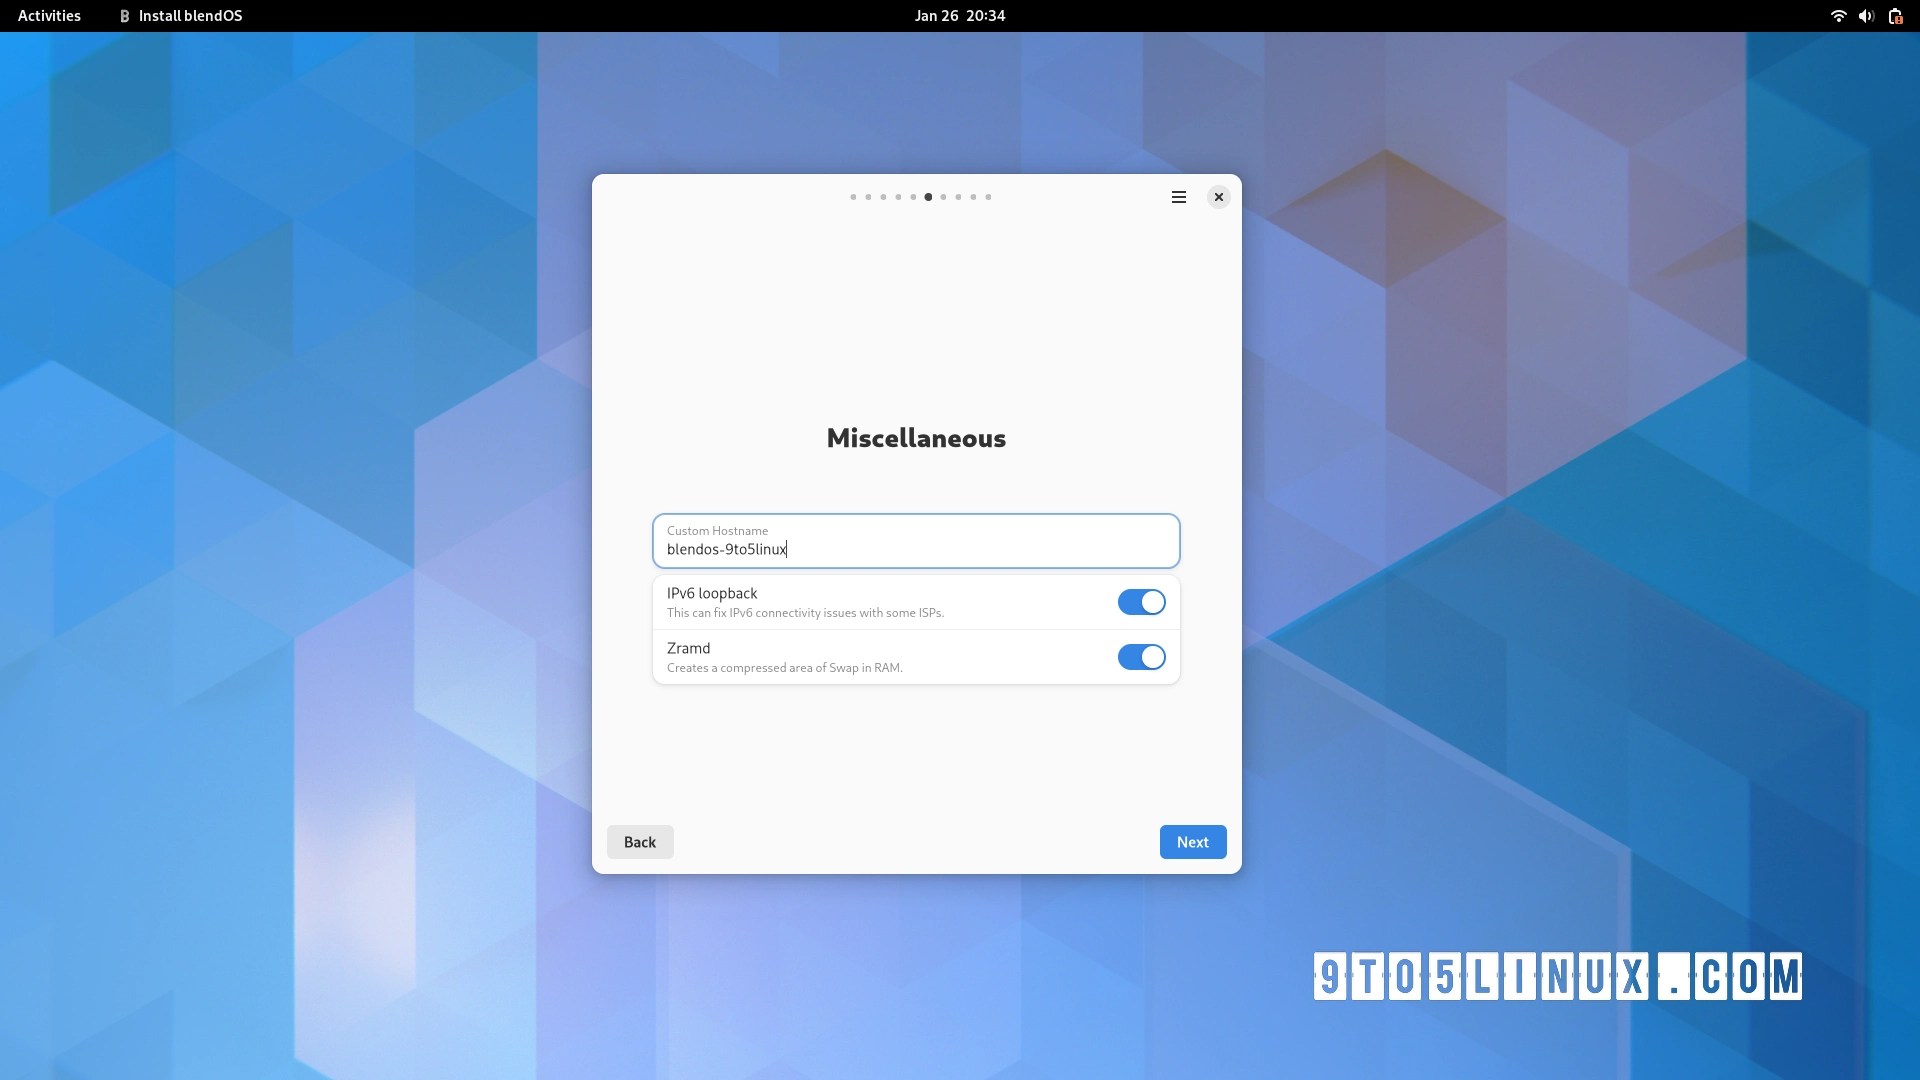This screenshot has height=1080, width=1920.
Task: Turn off the Zramd switch
Action: tap(1141, 657)
